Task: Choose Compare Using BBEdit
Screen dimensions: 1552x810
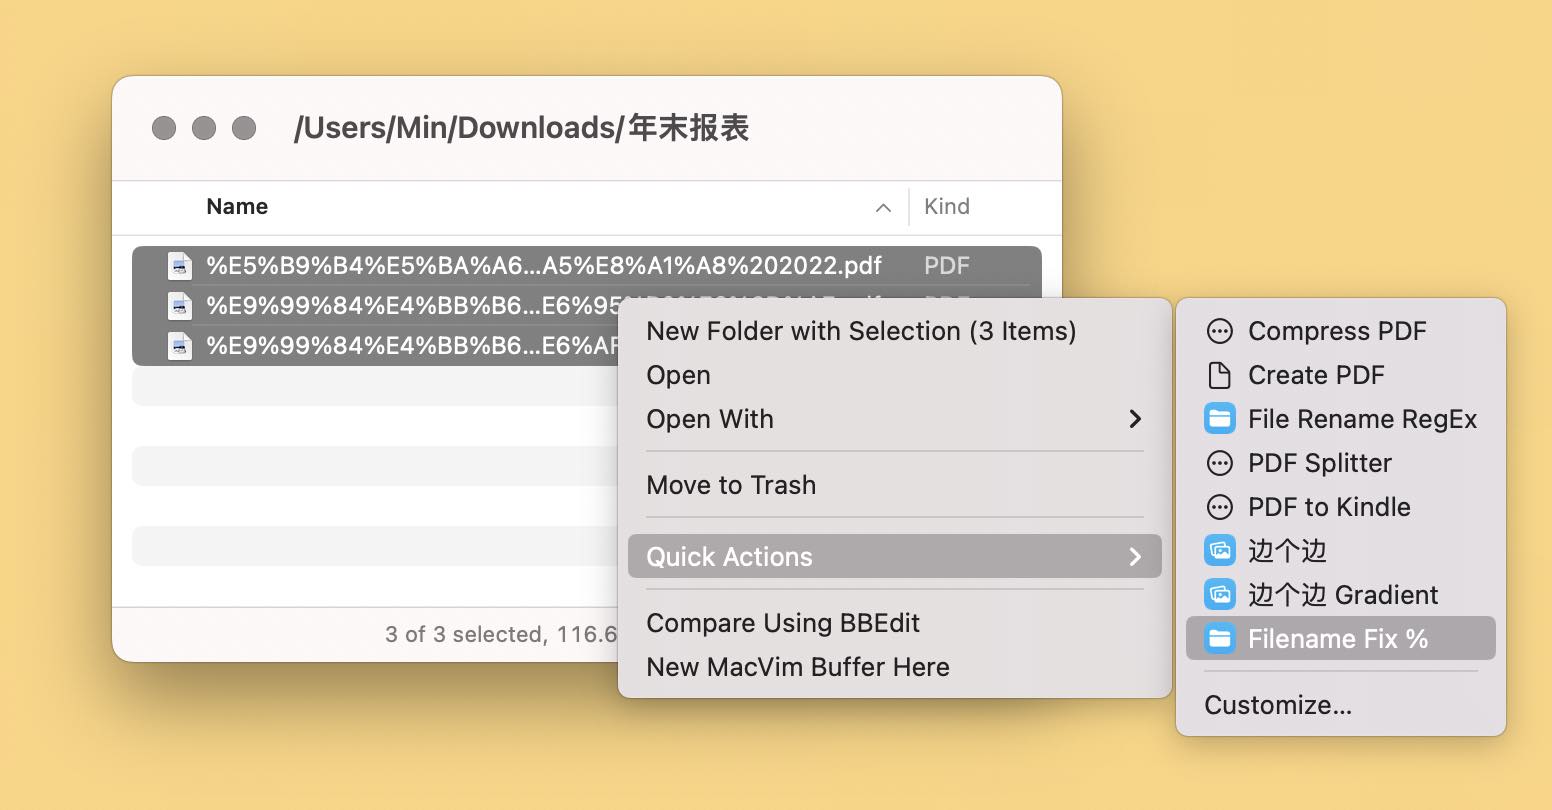Action: pyautogui.click(x=894, y=623)
